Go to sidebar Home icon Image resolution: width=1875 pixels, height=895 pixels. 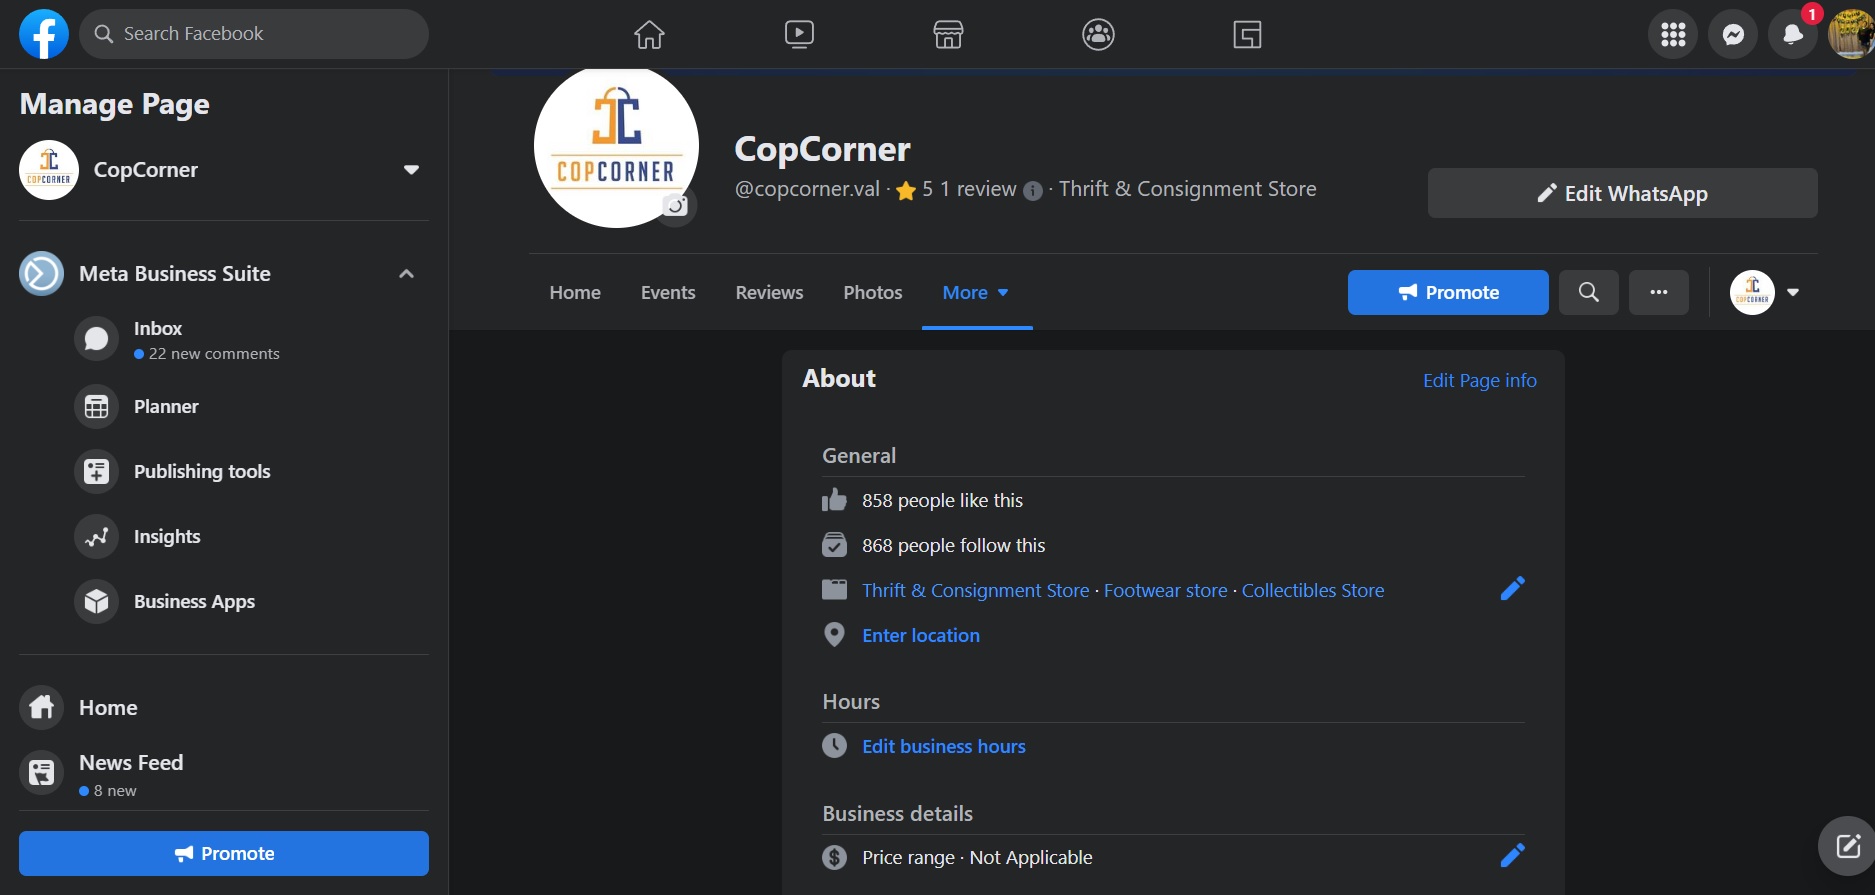pos(41,708)
